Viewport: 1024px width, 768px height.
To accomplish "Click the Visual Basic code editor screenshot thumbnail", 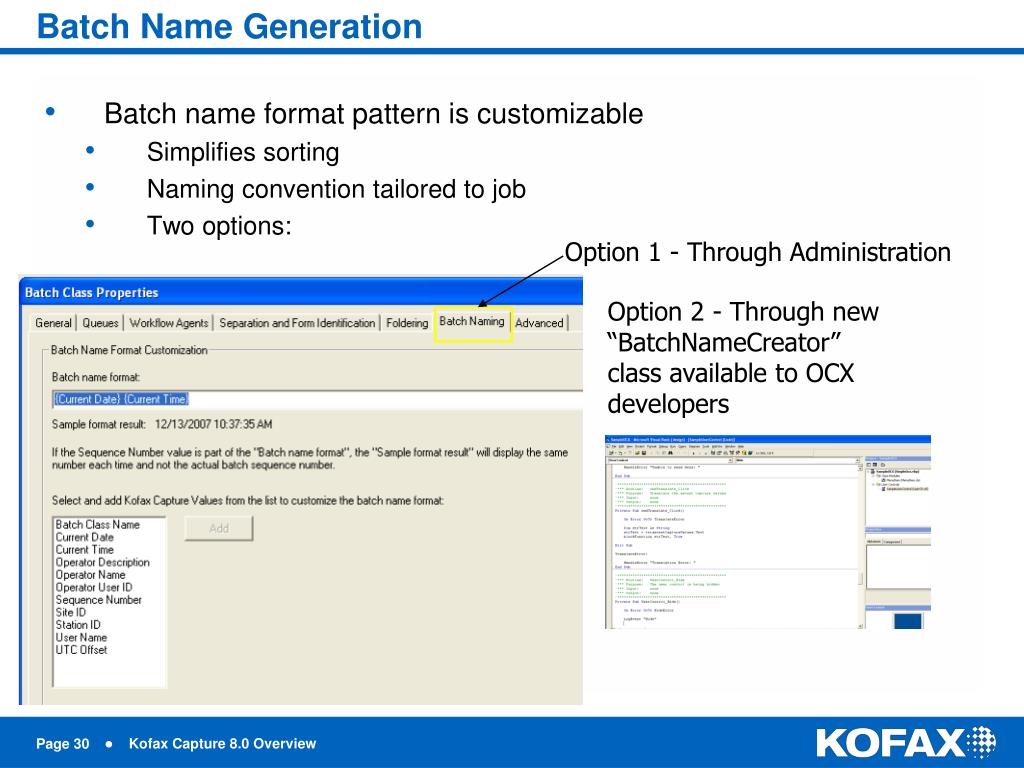I will 768,532.
